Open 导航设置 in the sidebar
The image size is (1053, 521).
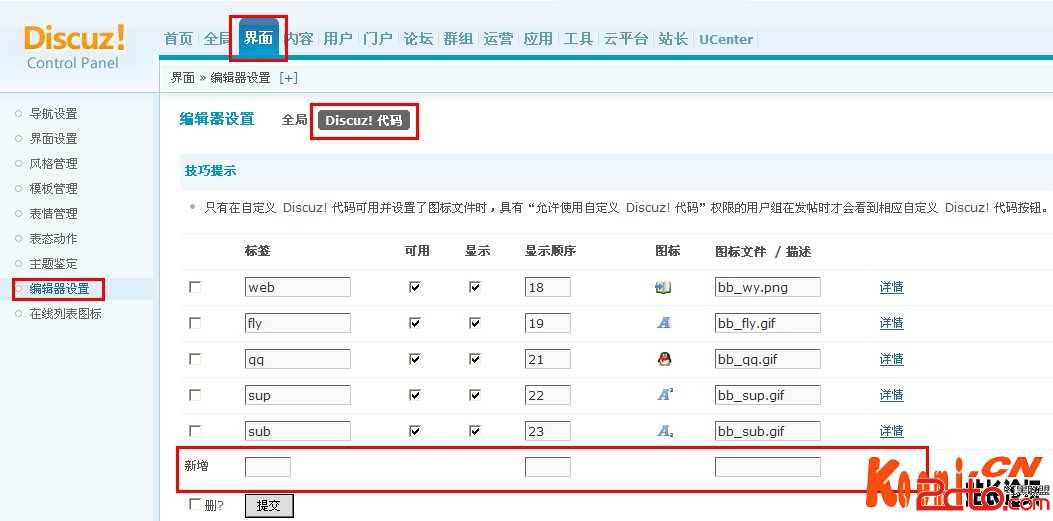click(54, 113)
